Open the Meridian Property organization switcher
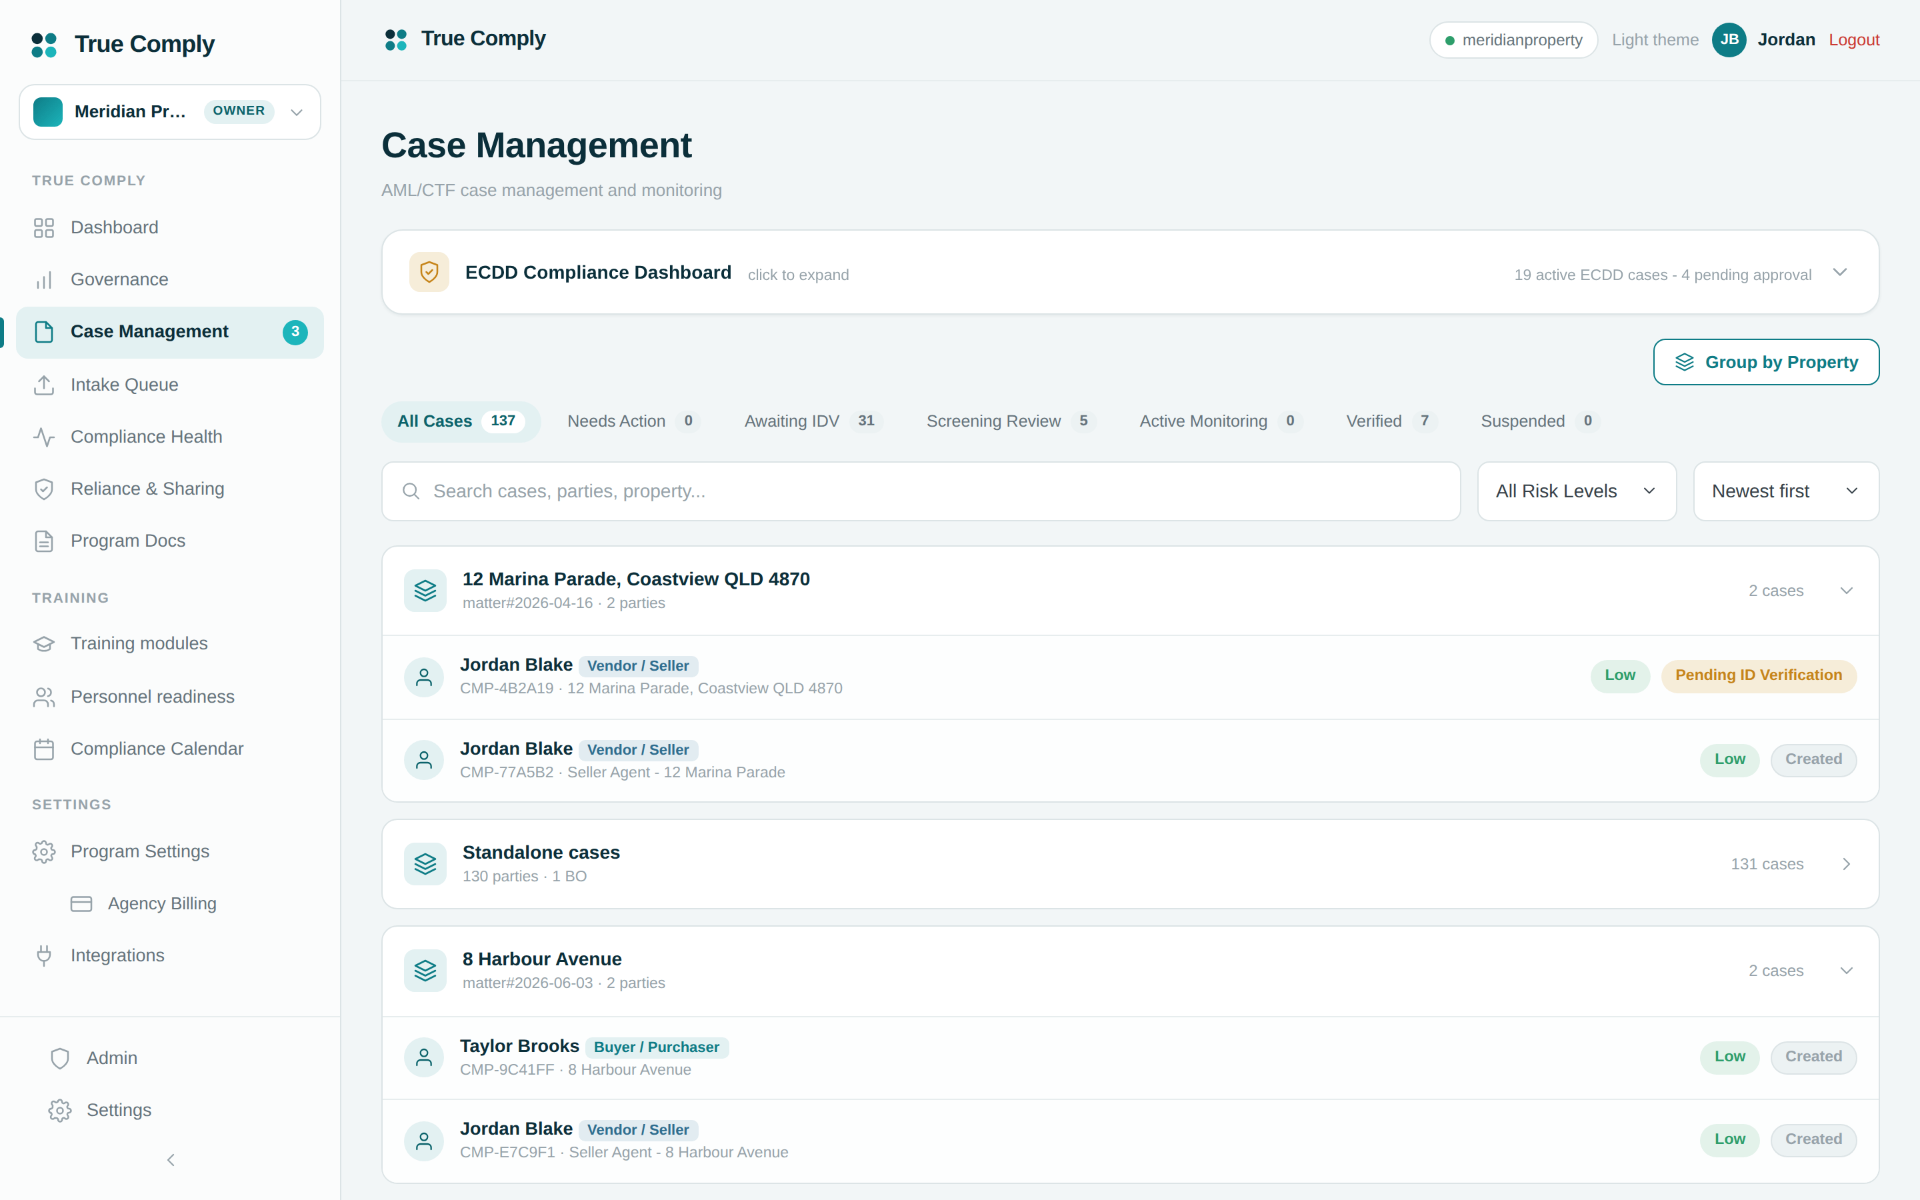1920x1200 pixels. point(170,111)
